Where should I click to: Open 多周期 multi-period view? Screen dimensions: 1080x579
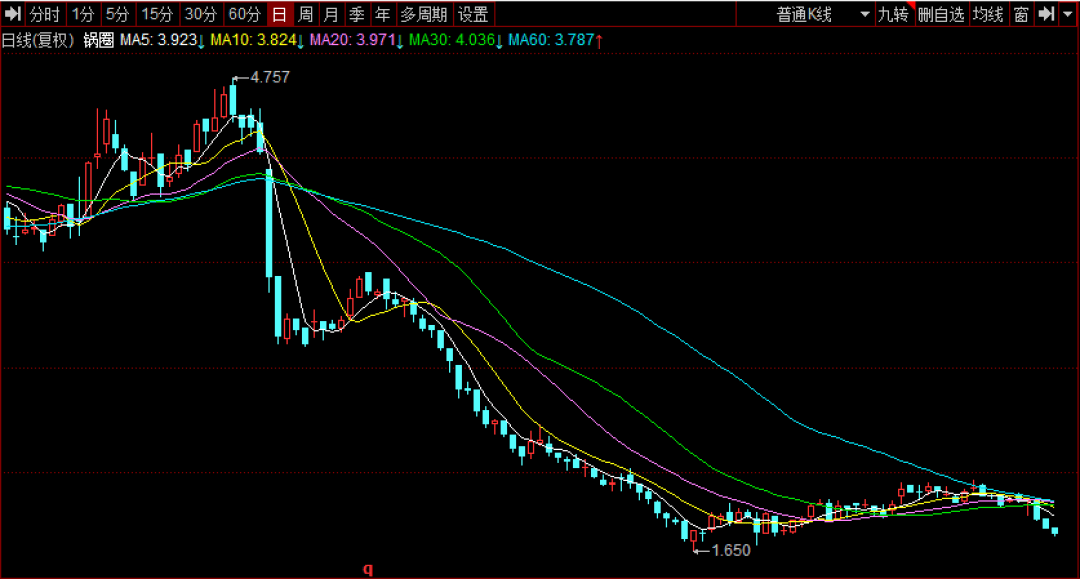pyautogui.click(x=424, y=14)
